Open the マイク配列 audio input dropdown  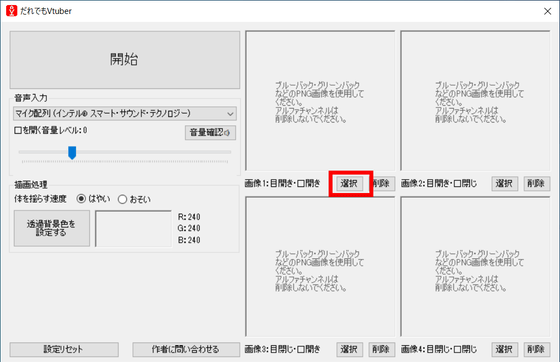pyautogui.click(x=125, y=114)
